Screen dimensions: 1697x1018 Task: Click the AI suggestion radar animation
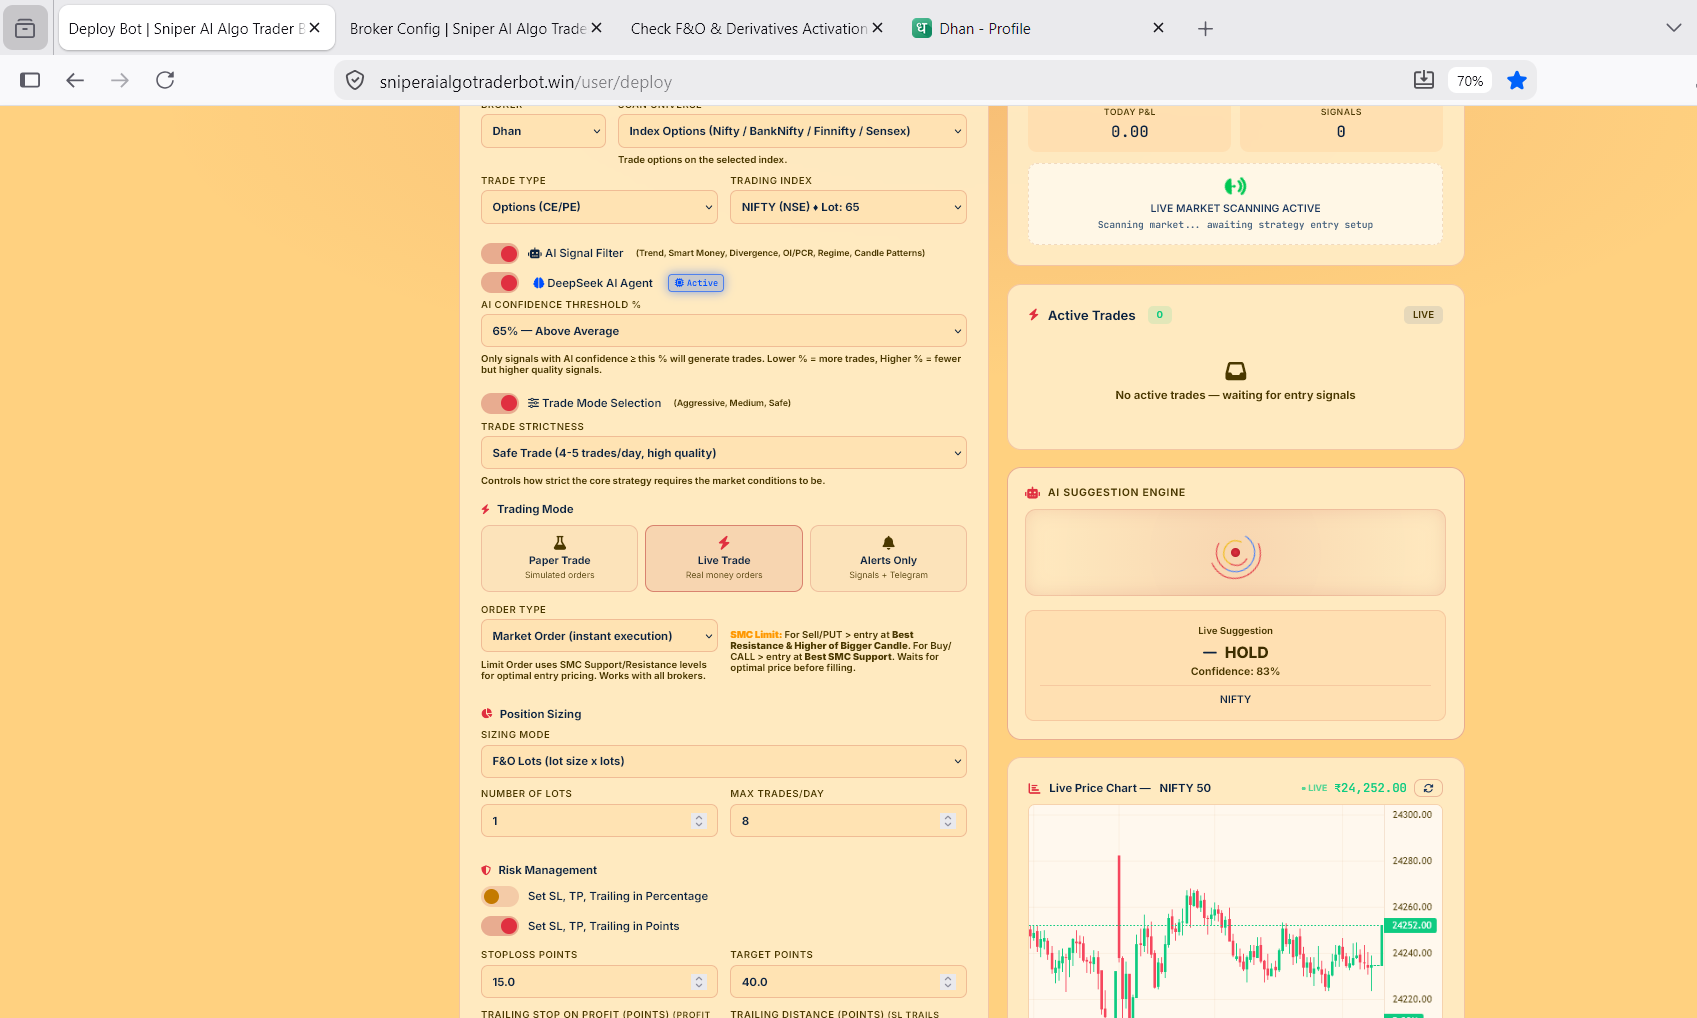click(1236, 553)
